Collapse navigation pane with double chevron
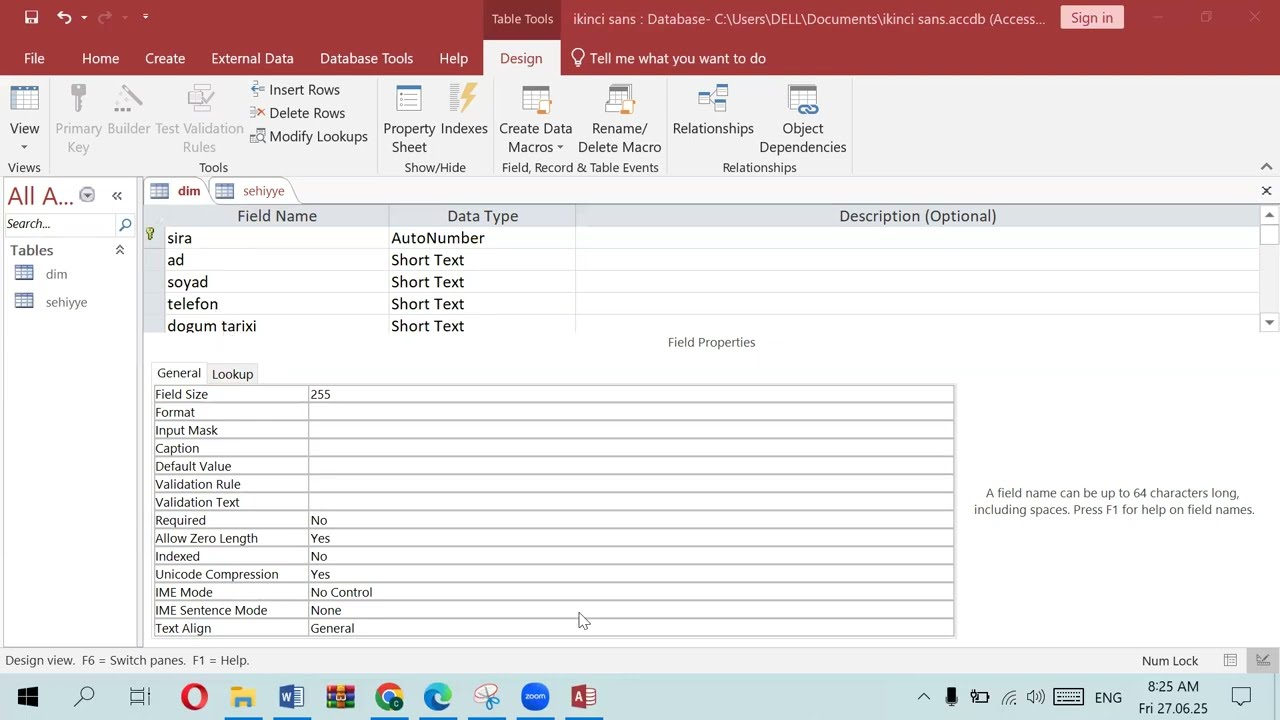Viewport: 1280px width, 720px height. coord(117,196)
